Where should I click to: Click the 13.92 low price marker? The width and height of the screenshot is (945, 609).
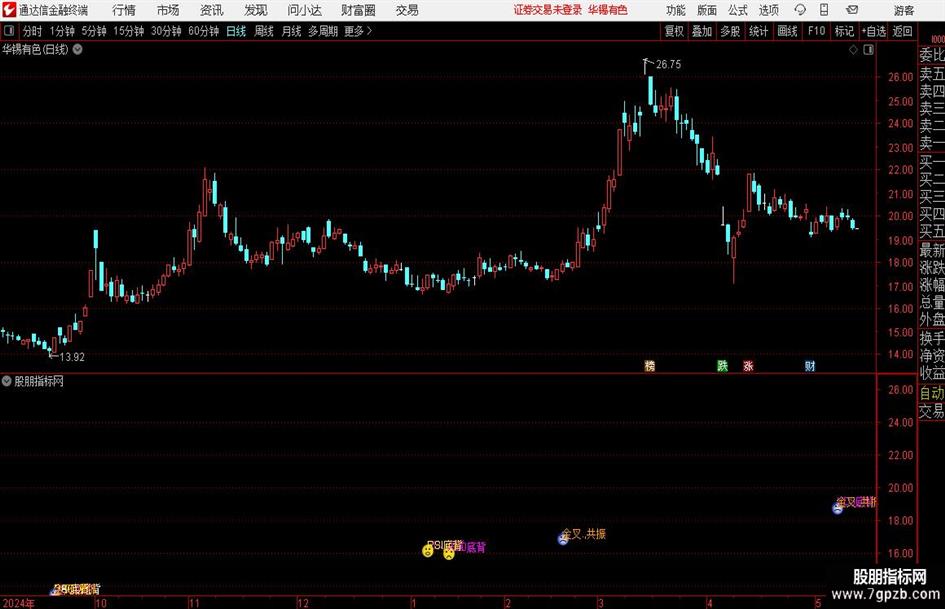click(x=72, y=357)
